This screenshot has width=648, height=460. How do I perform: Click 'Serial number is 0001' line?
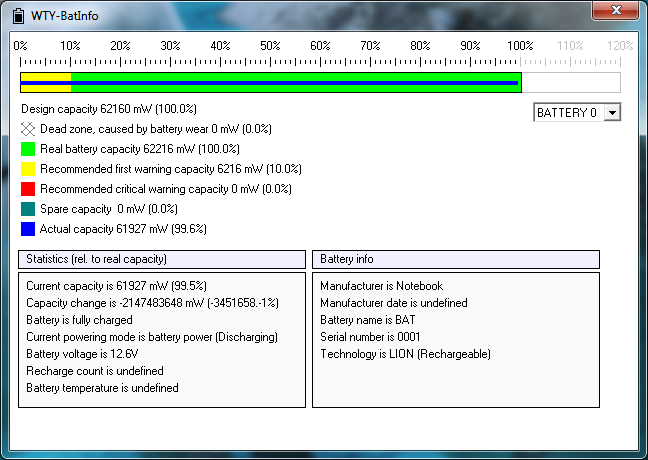click(370, 337)
